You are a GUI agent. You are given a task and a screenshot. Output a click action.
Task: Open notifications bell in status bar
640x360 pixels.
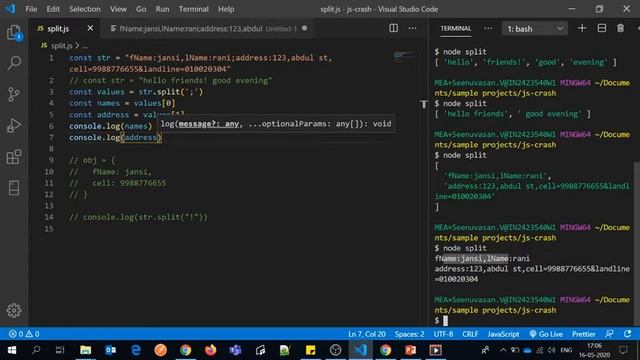pyautogui.click(x=628, y=334)
